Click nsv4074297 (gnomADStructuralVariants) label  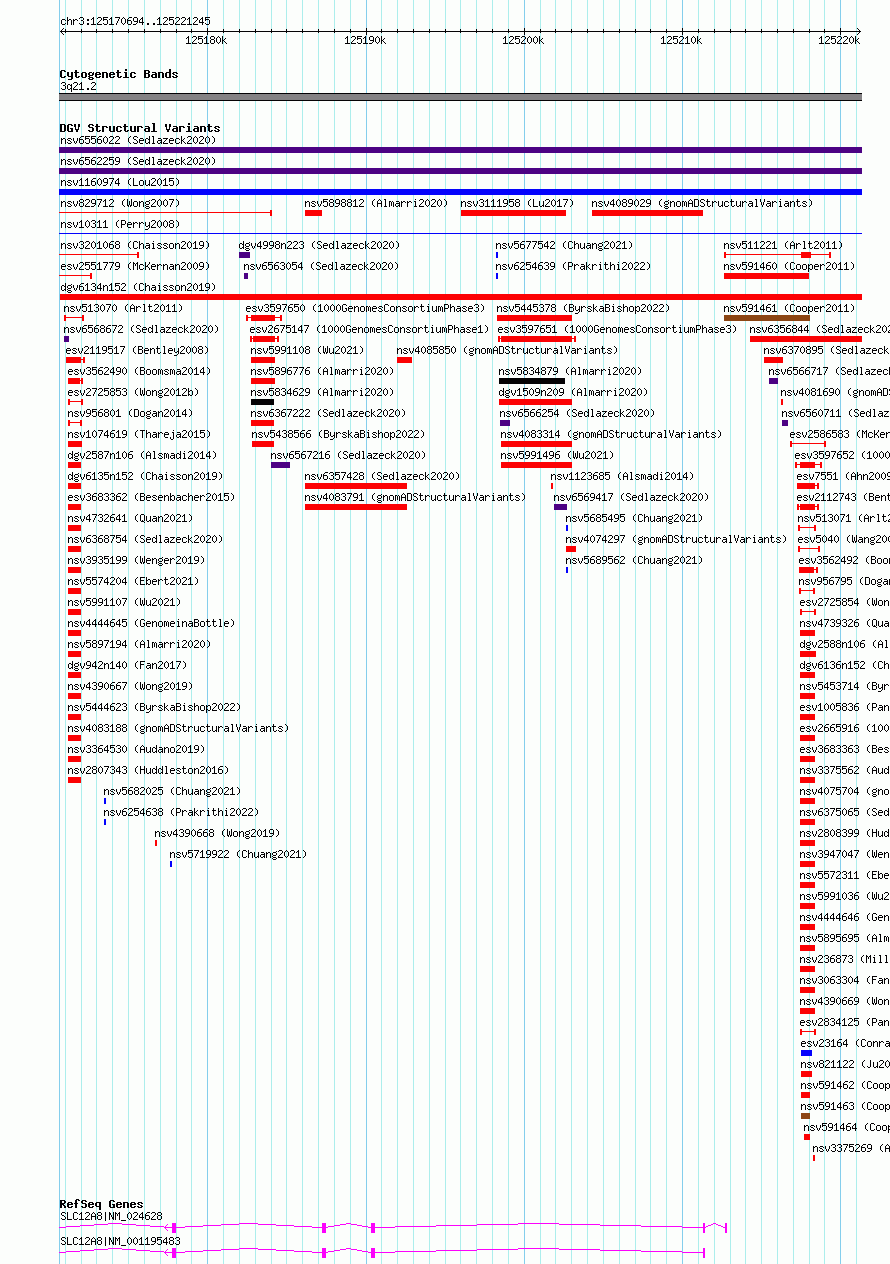676,539
